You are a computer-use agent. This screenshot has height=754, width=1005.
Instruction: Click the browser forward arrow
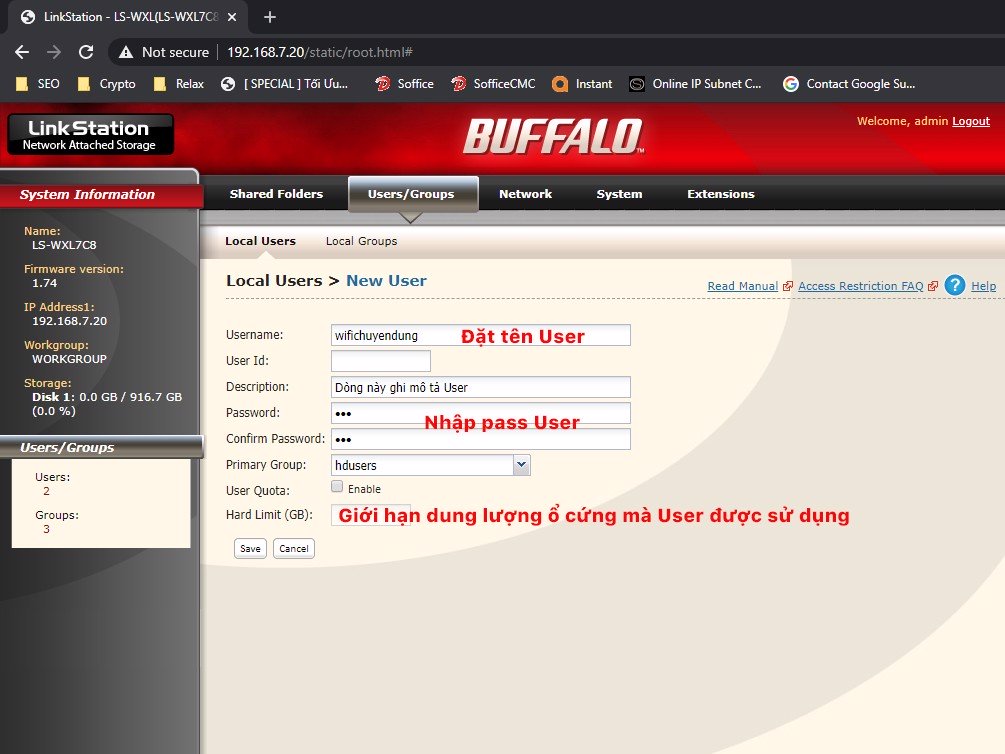pos(54,52)
